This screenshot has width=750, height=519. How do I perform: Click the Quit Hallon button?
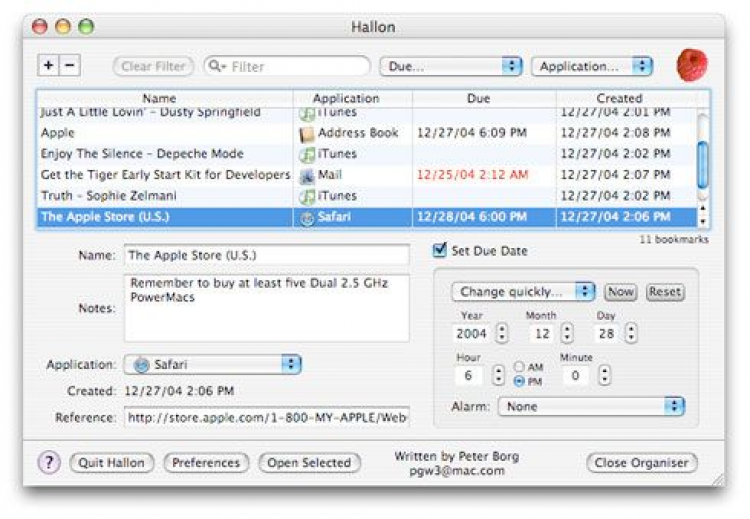[111, 463]
